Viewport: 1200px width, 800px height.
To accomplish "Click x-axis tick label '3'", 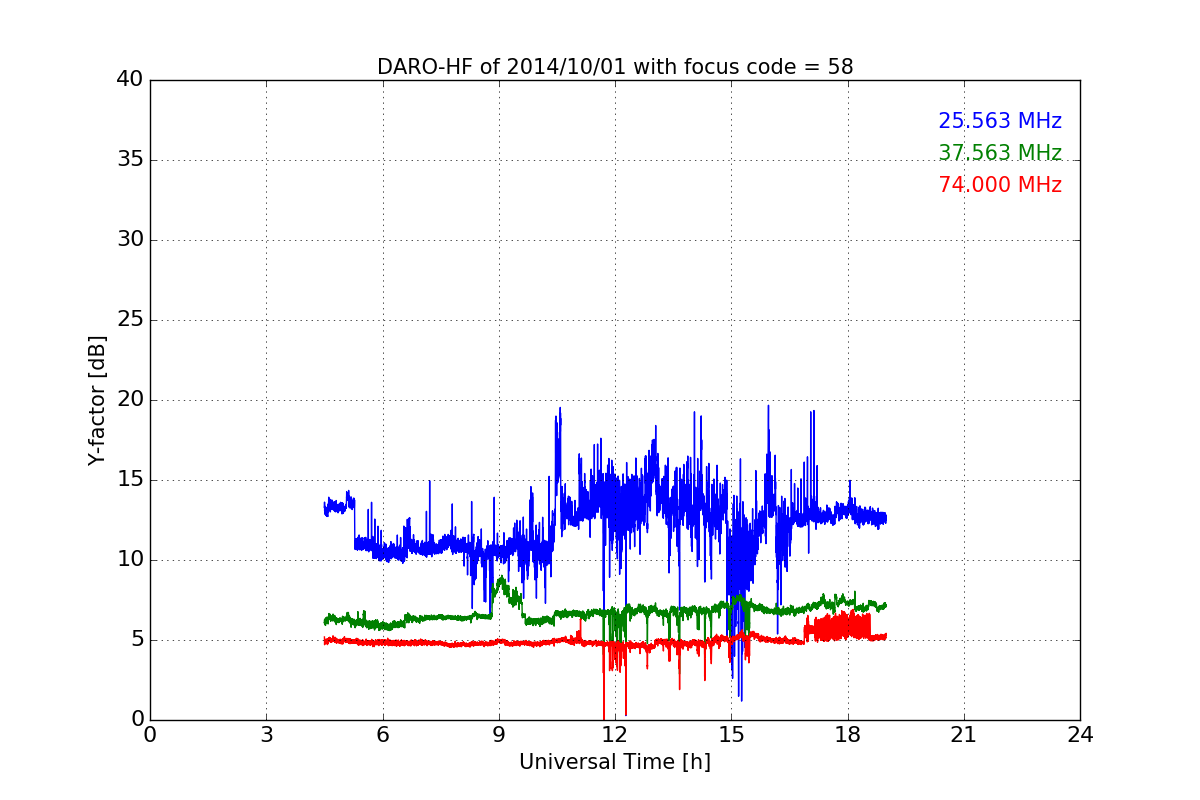I will 266,735.
